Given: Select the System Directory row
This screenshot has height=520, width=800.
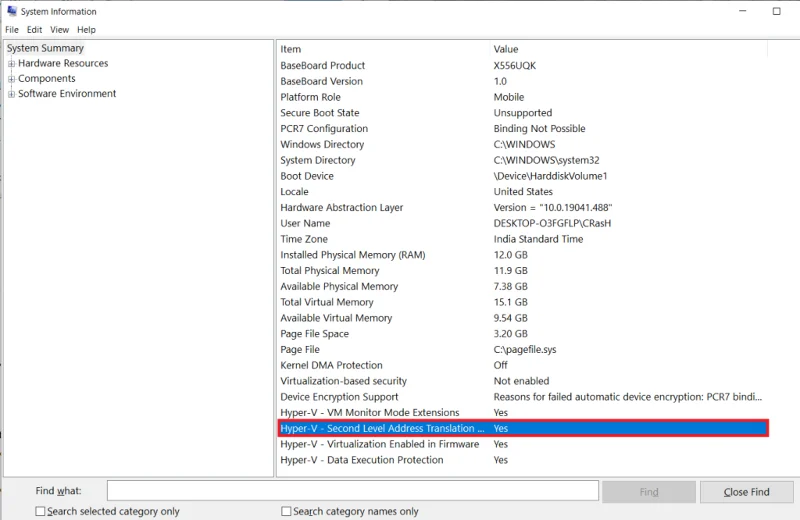Looking at the screenshot, I should point(523,160).
